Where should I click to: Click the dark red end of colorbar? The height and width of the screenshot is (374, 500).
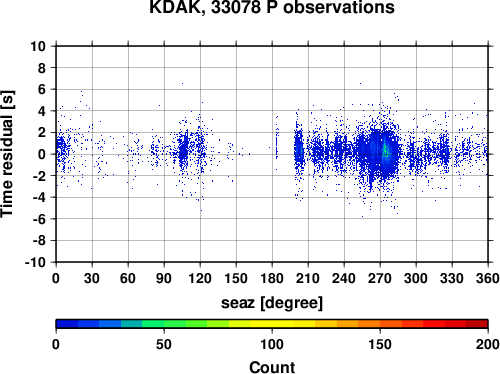[477, 324]
